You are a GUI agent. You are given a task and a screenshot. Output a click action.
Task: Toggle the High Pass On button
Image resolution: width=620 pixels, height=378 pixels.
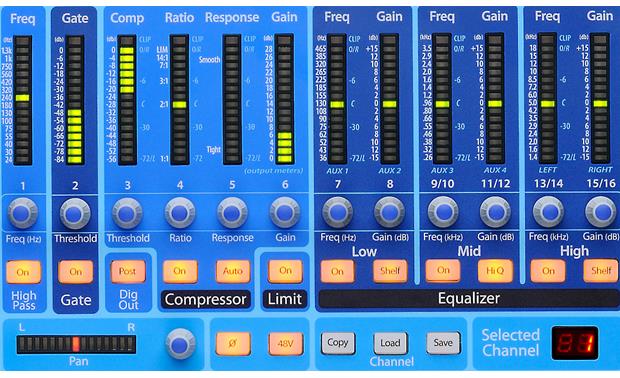coord(23,272)
